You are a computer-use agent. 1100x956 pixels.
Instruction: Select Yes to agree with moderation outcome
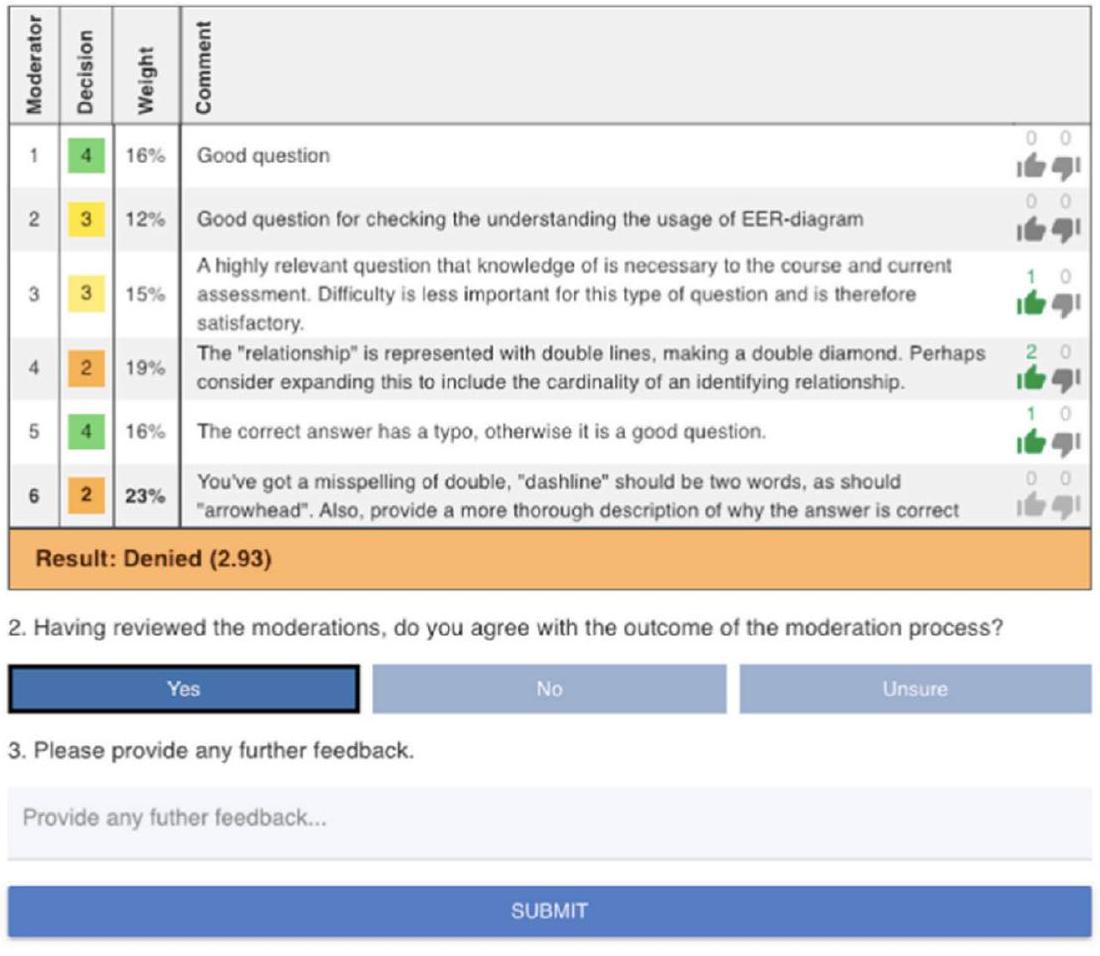click(184, 689)
